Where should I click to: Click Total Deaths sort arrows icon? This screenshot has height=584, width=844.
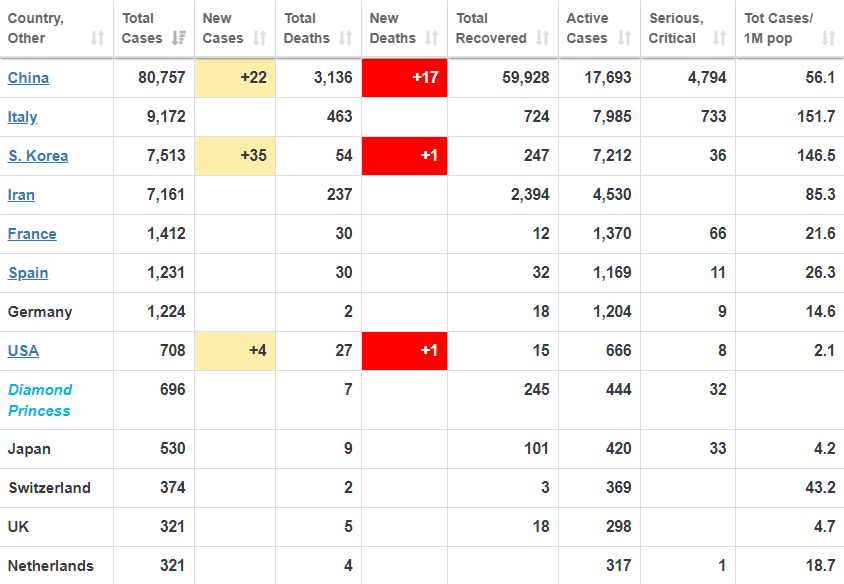click(x=345, y=38)
